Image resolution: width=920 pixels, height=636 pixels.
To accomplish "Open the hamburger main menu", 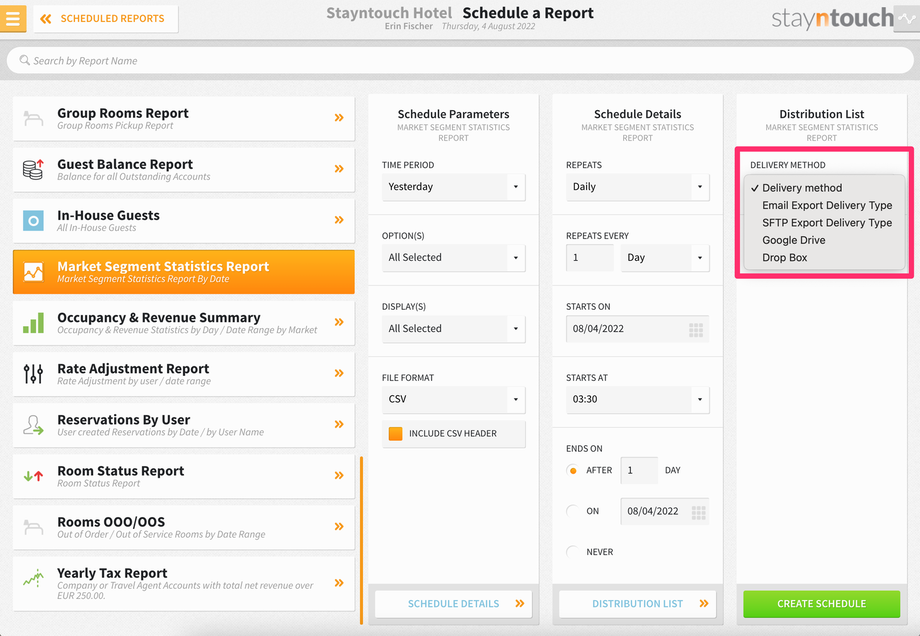I will [x=12, y=18].
